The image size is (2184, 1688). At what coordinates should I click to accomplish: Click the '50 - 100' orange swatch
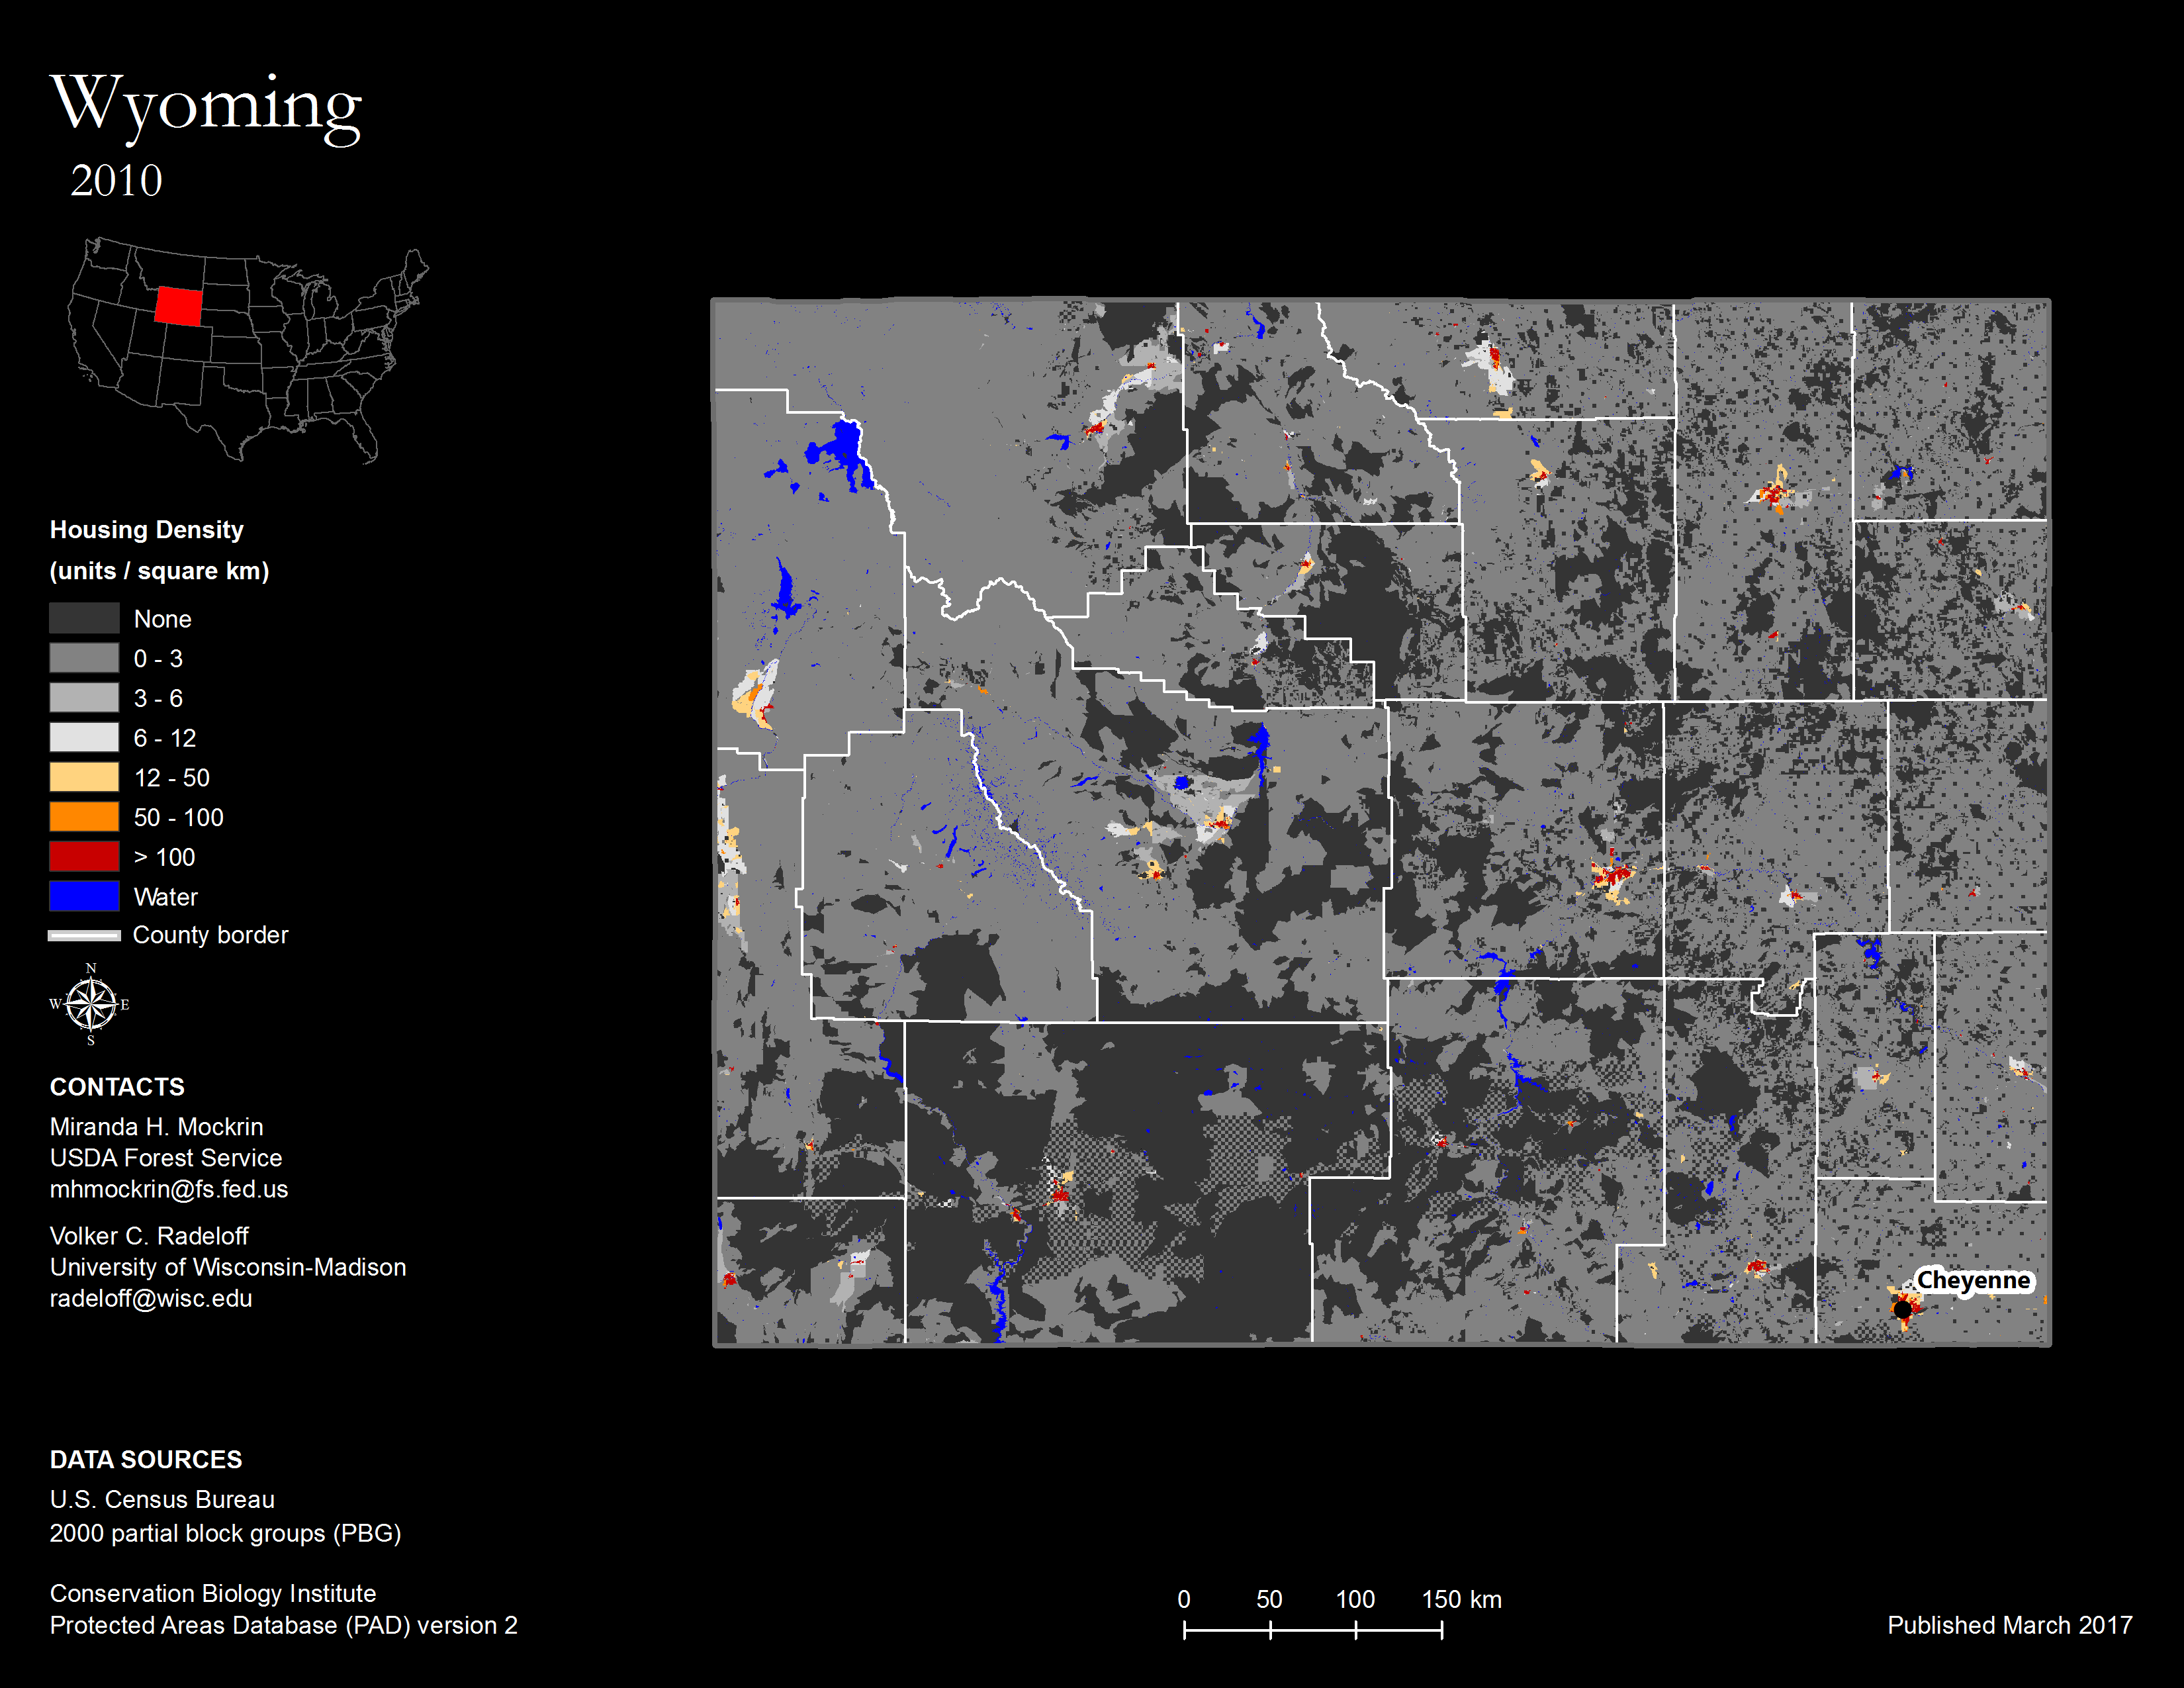pyautogui.click(x=84, y=817)
